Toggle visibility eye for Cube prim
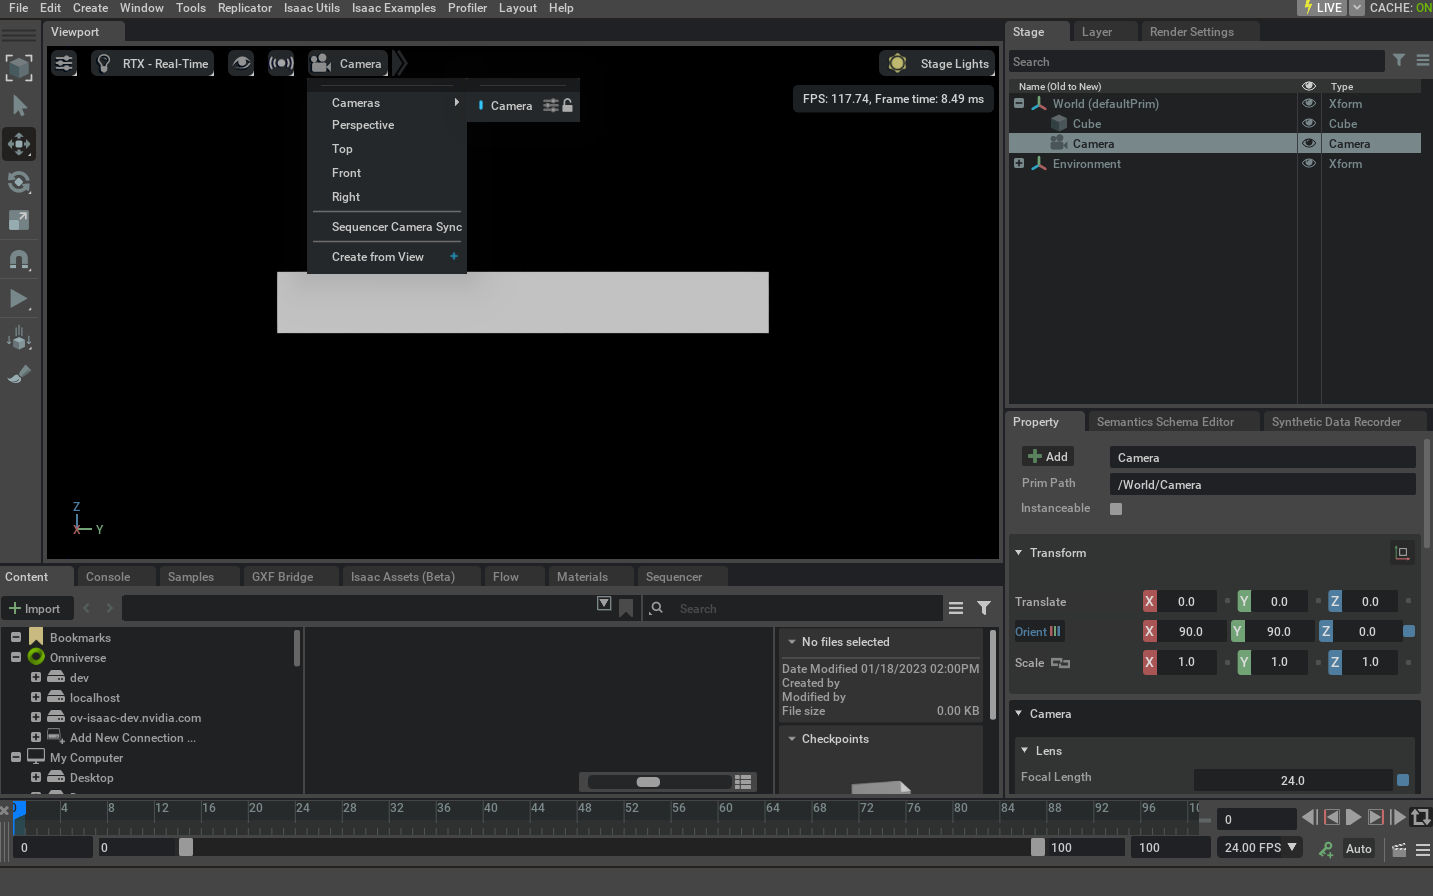Image resolution: width=1433 pixels, height=896 pixels. [x=1308, y=123]
